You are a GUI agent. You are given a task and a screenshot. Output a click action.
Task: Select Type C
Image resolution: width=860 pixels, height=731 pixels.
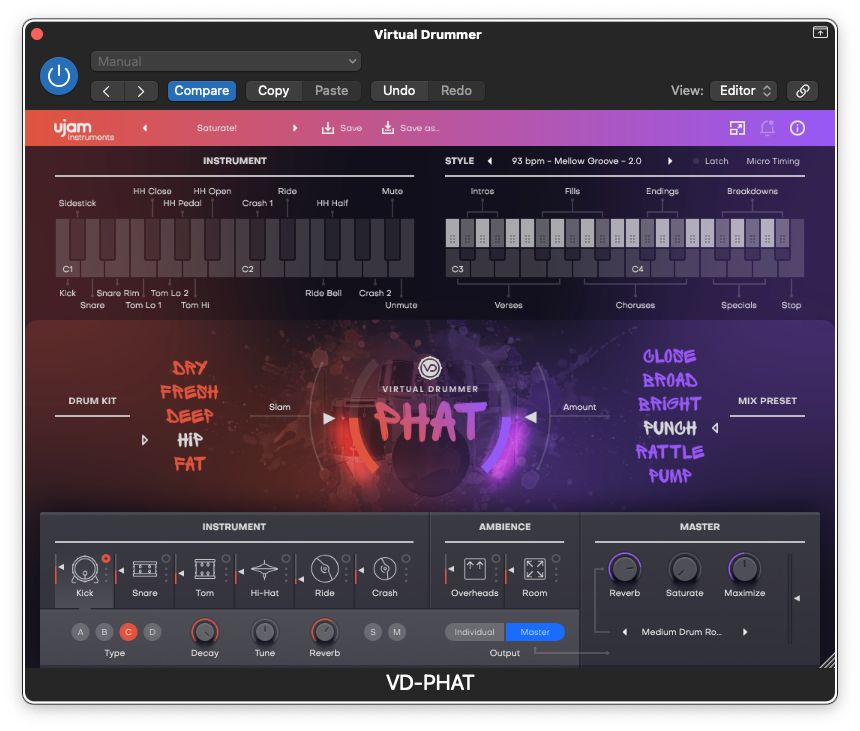click(128, 632)
